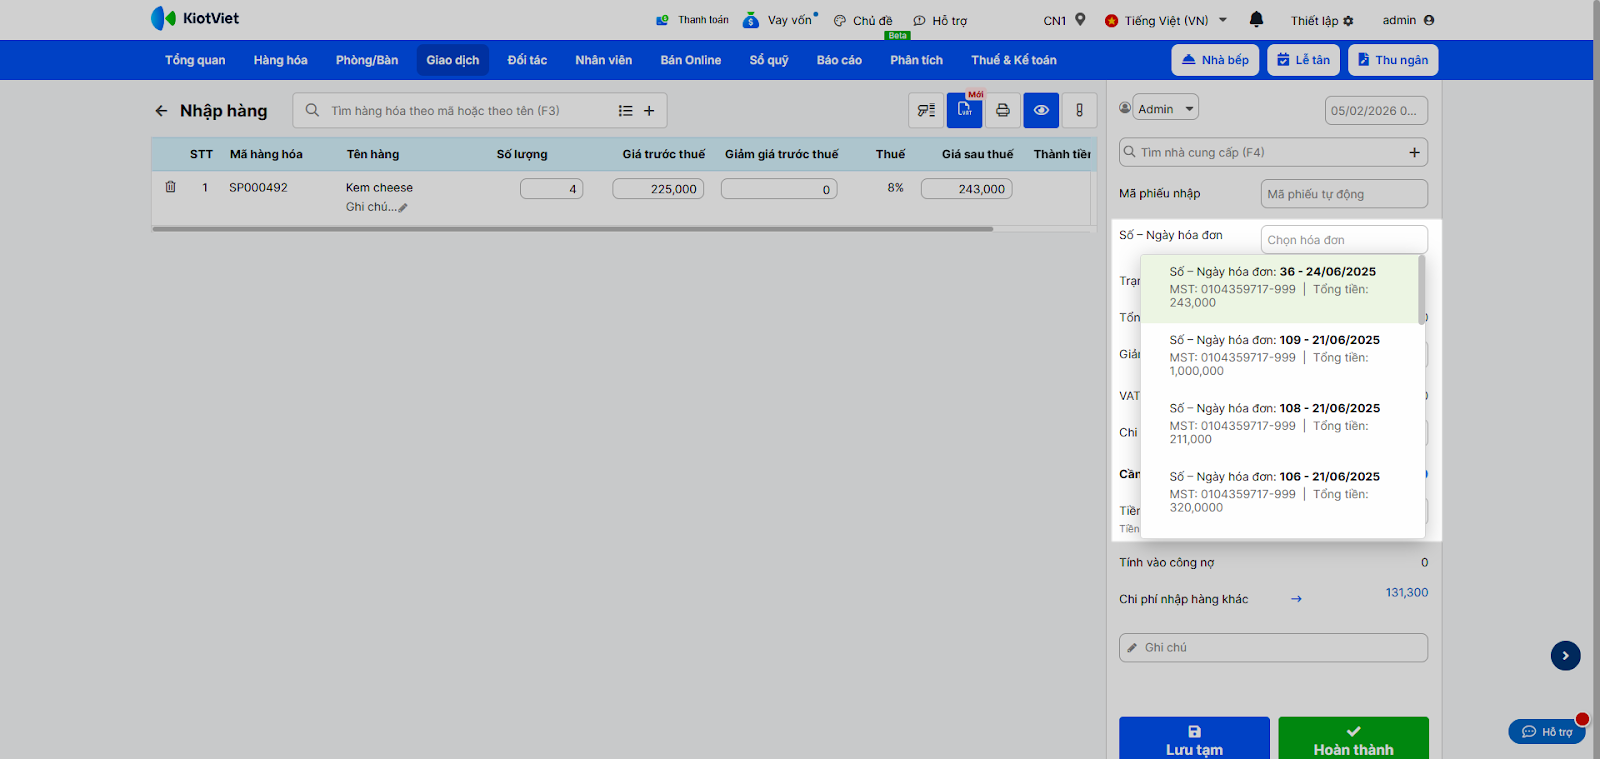Open the Hàng hóa menu

point(280,60)
